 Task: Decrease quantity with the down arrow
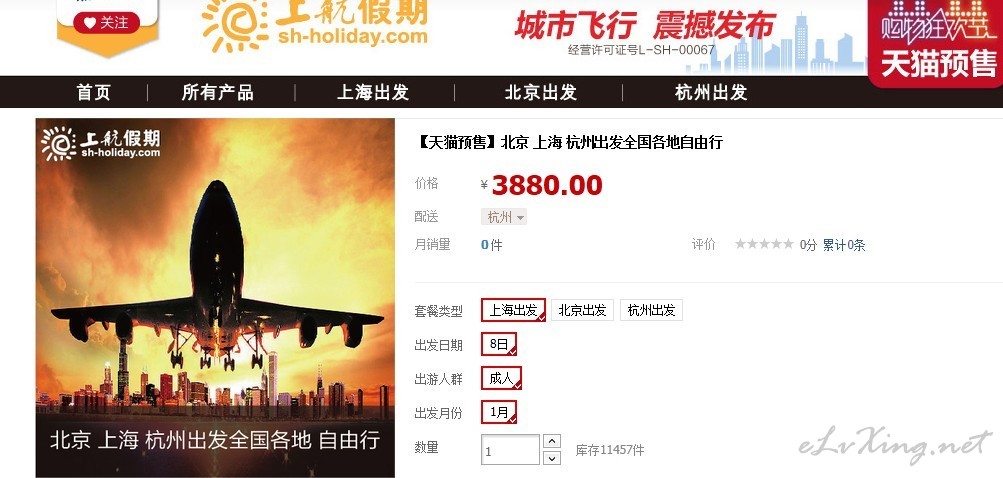click(551, 458)
